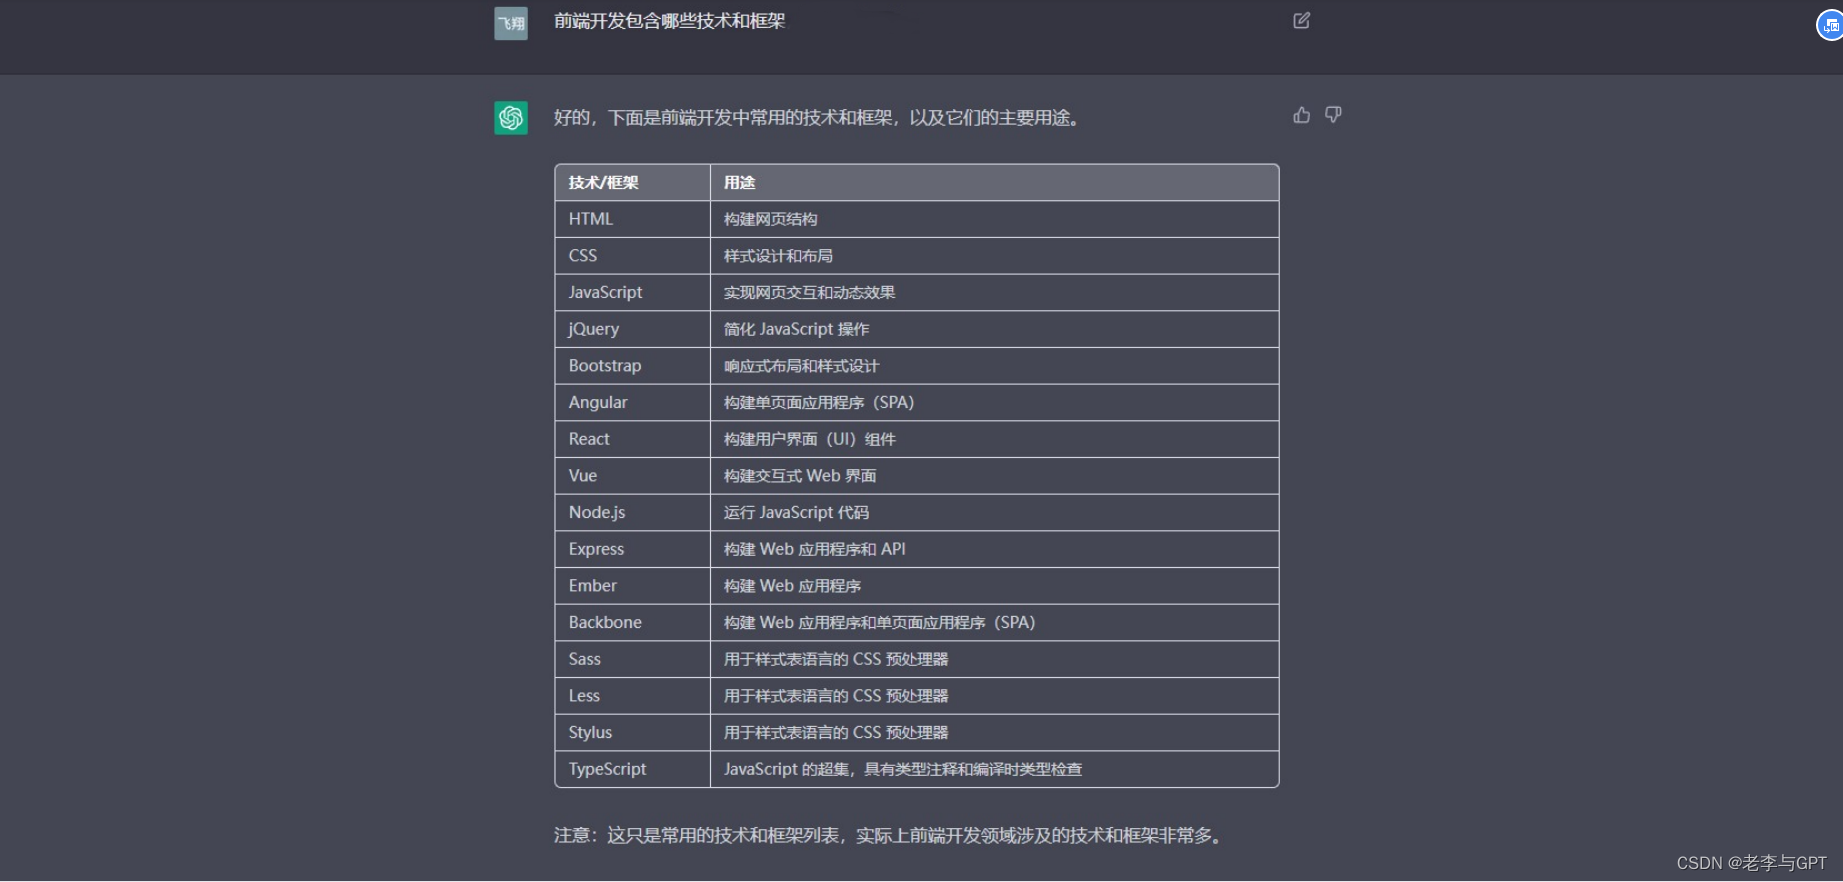Click the 简化 JavaScript 操作 cell
This screenshot has height=882, width=1843.
[995, 329]
